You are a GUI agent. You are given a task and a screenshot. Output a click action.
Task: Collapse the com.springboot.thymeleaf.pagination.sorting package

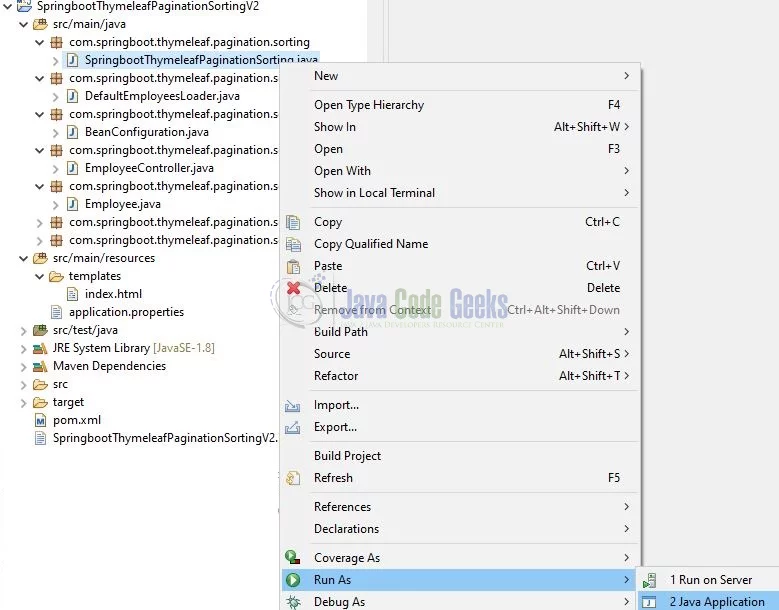pos(40,42)
